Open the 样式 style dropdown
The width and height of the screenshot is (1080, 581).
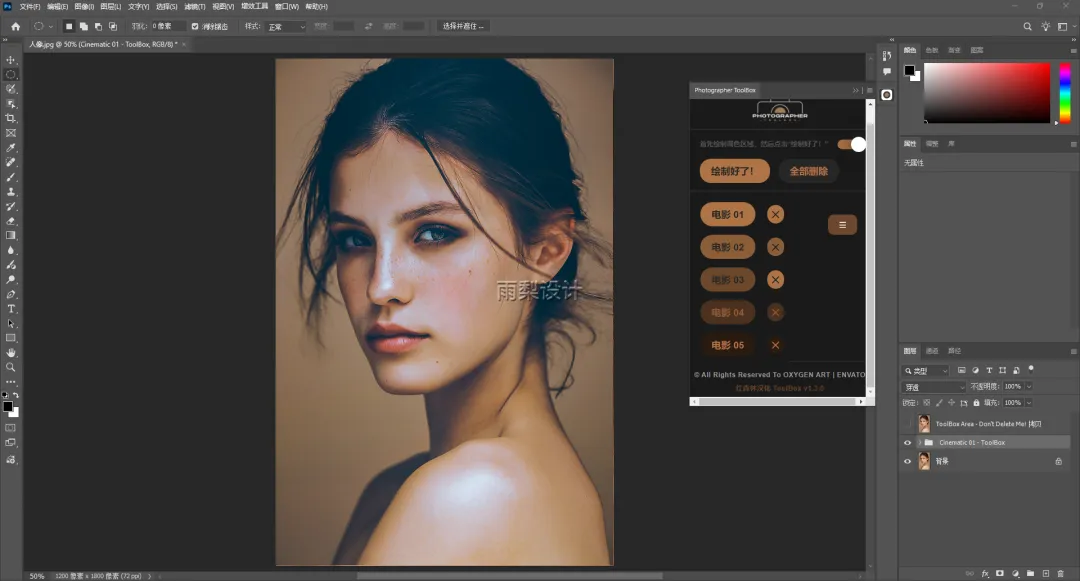tap(286, 27)
